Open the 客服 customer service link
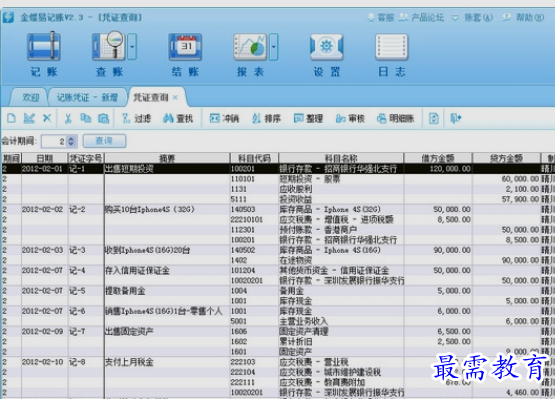Image resolution: width=555 pixels, height=399 pixels. pos(381,17)
